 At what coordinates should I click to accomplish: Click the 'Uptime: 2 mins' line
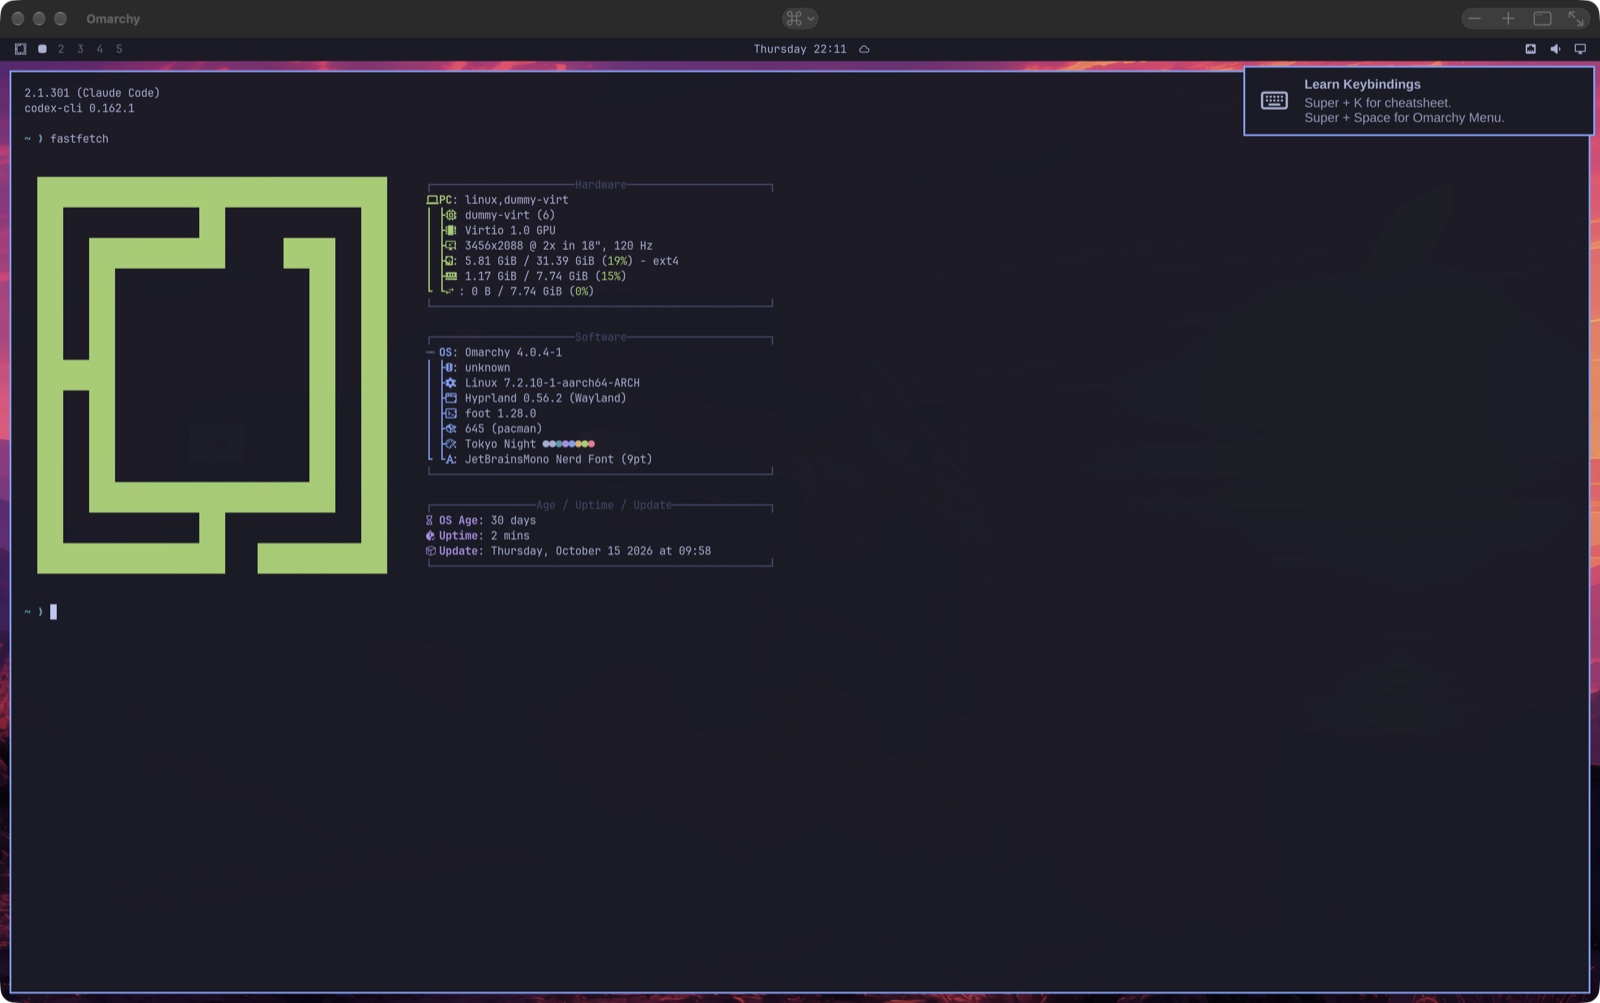coord(477,536)
